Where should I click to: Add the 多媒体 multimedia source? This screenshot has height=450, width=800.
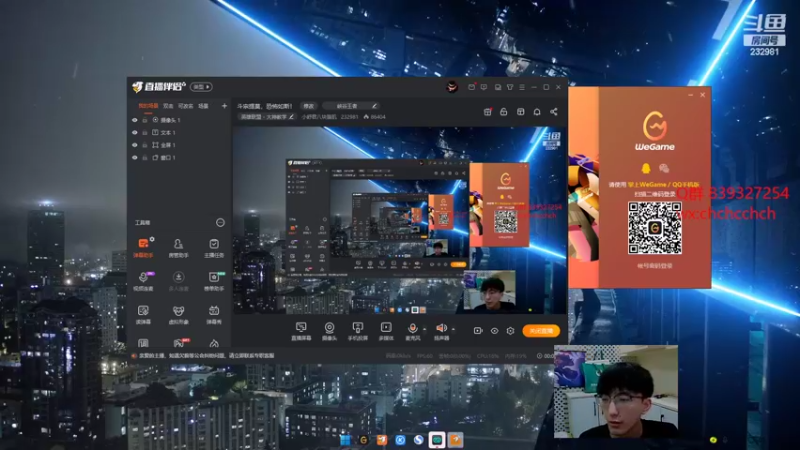pyautogui.click(x=386, y=331)
